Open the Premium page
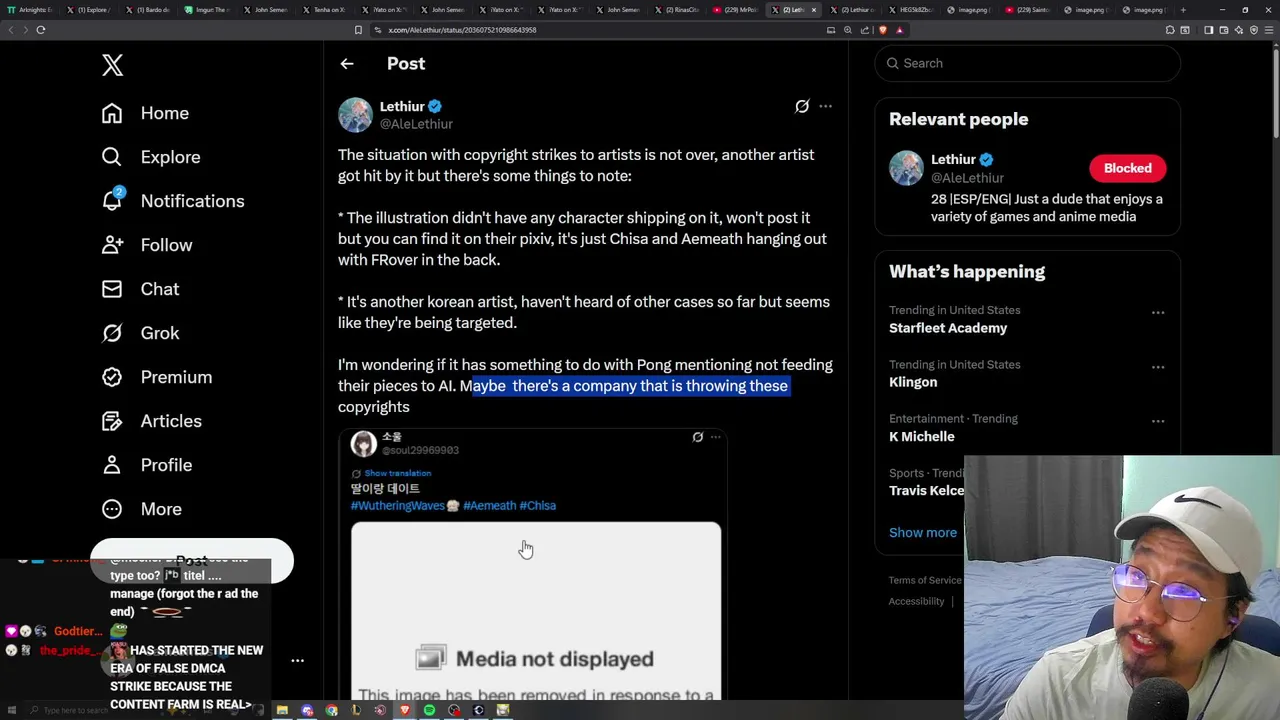The height and width of the screenshot is (720, 1280). point(157,377)
